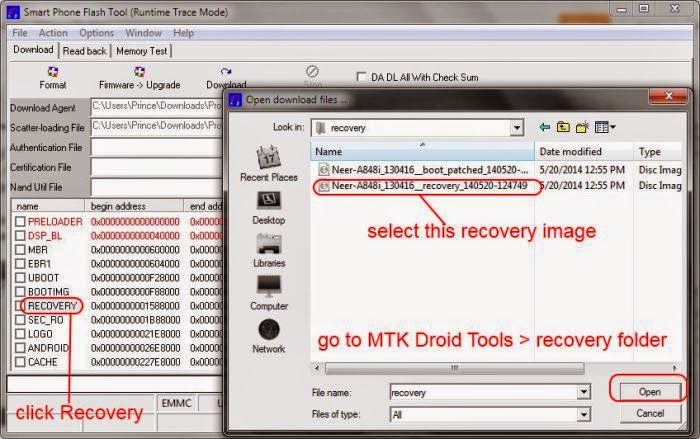
Task: Click the Firmware -> Upgrade icon
Action: [139, 71]
